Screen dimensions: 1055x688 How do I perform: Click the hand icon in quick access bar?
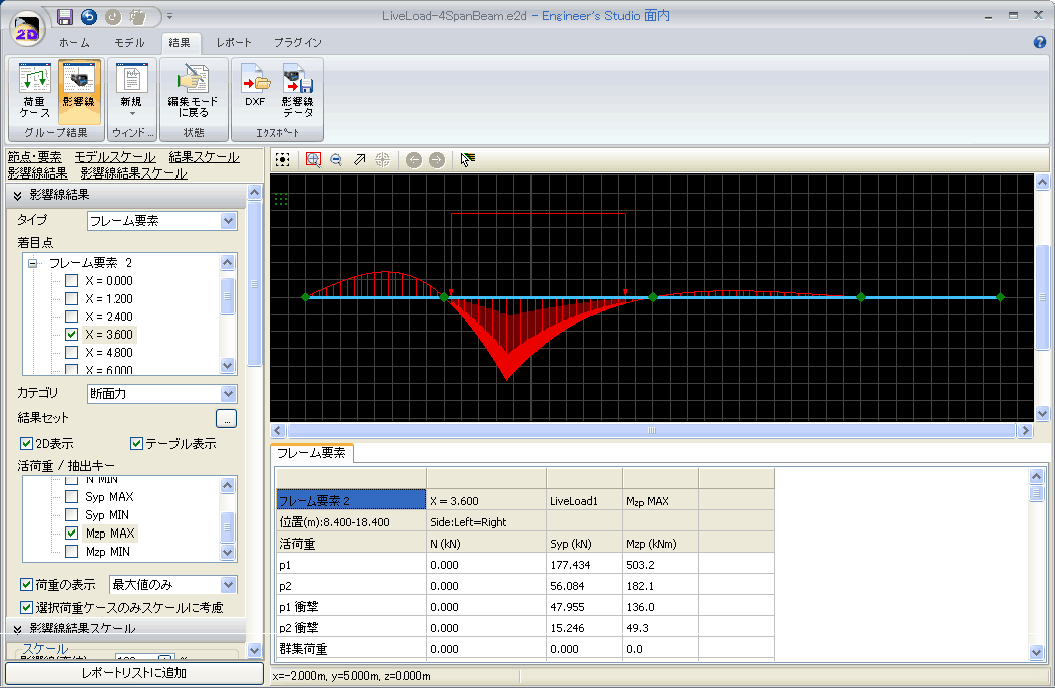(137, 17)
